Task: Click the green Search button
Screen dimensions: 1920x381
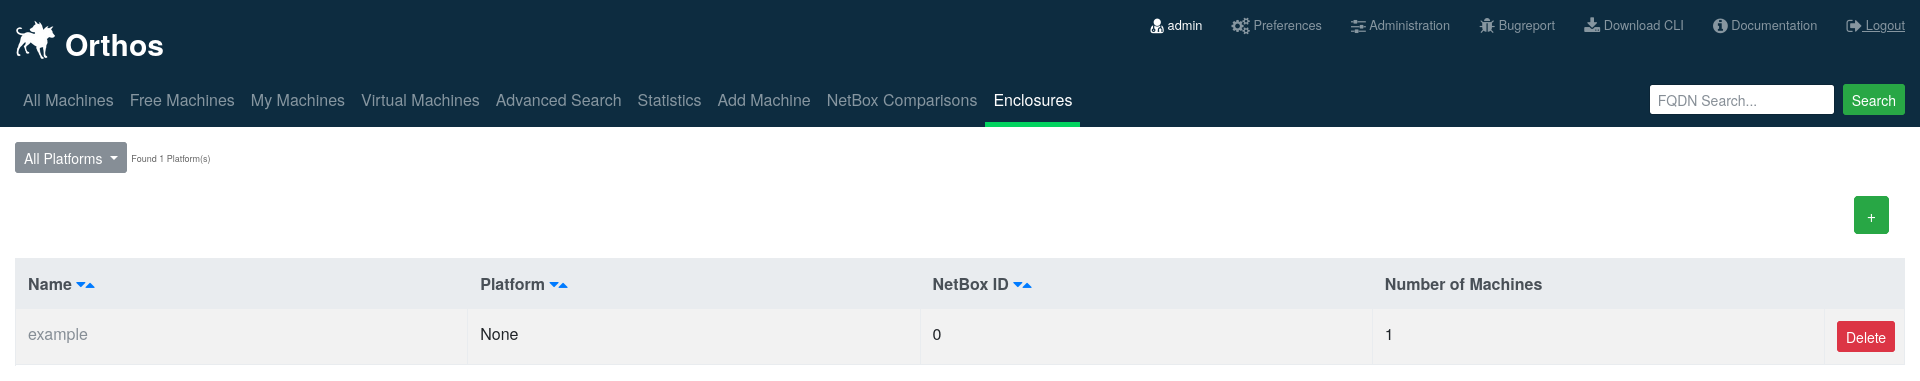Action: (x=1873, y=100)
